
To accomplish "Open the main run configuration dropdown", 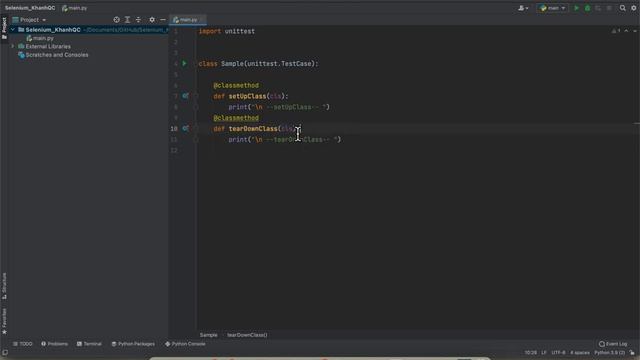I will coord(552,8).
